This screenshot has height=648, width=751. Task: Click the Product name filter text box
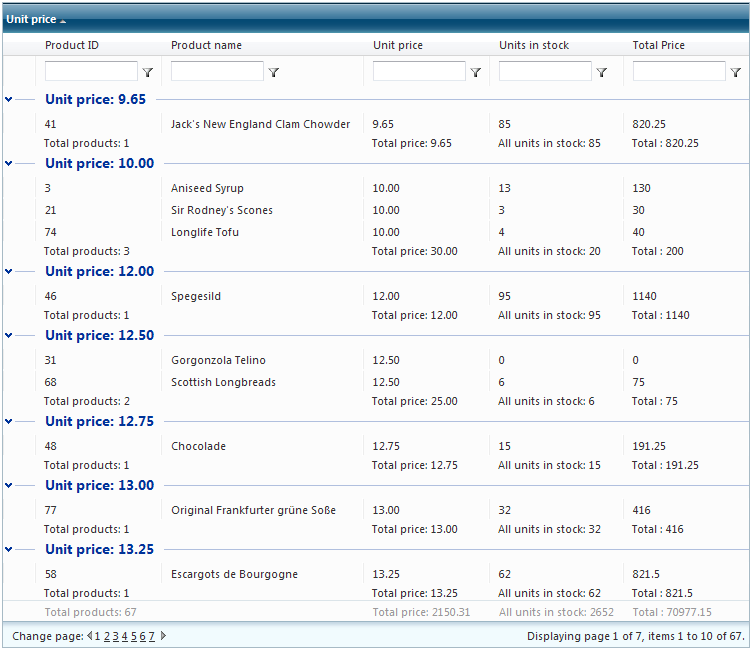pyautogui.click(x=217, y=71)
